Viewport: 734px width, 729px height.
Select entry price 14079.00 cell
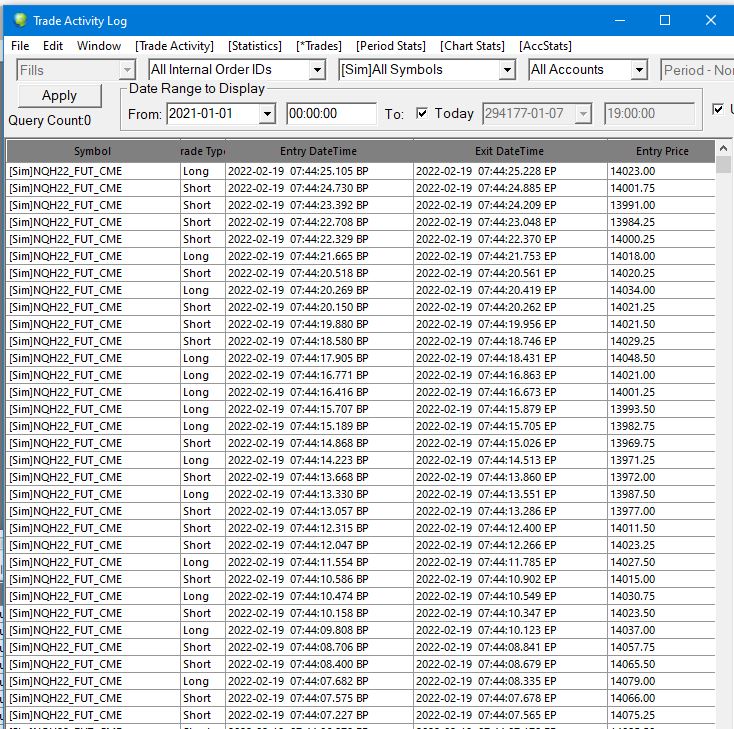(661, 681)
